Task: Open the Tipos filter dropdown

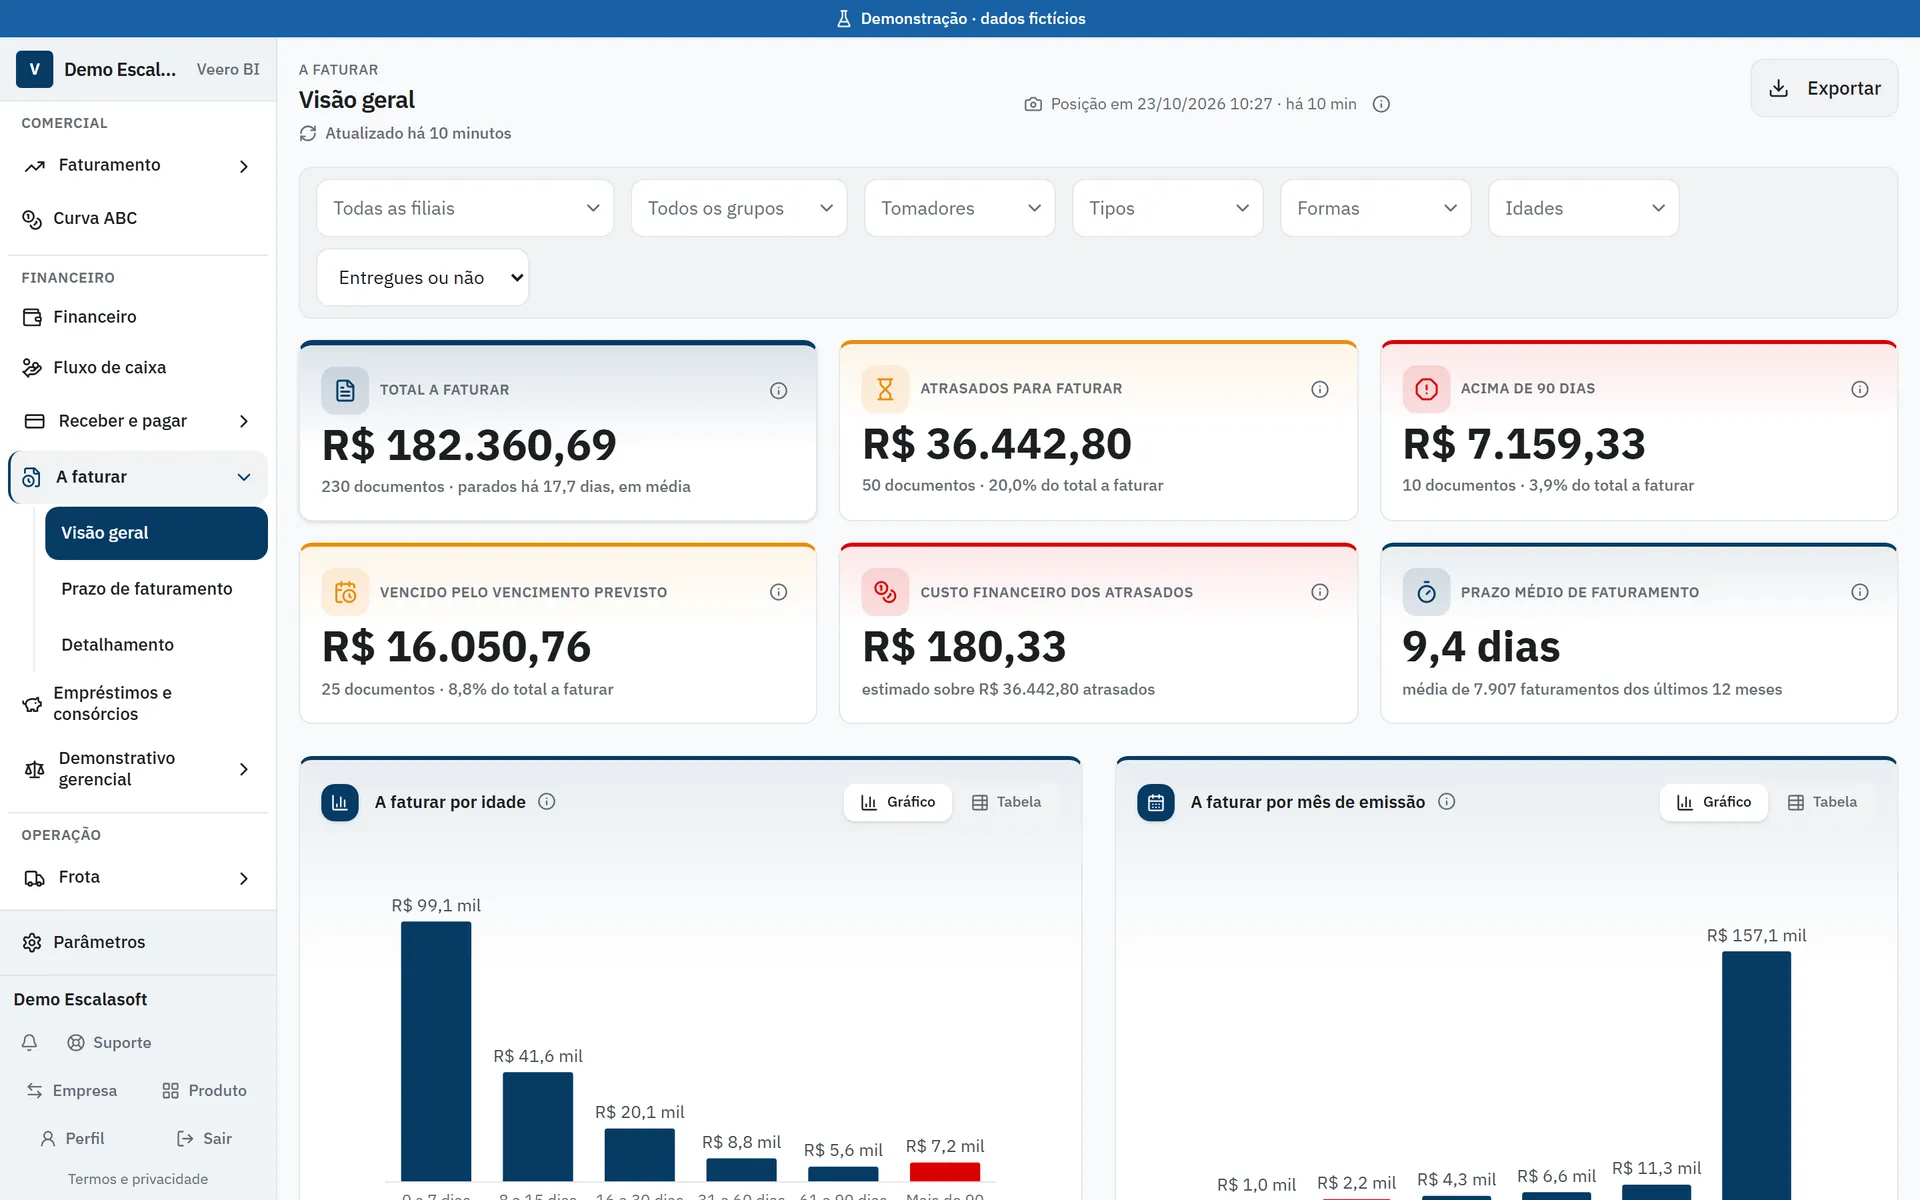Action: click(x=1168, y=208)
